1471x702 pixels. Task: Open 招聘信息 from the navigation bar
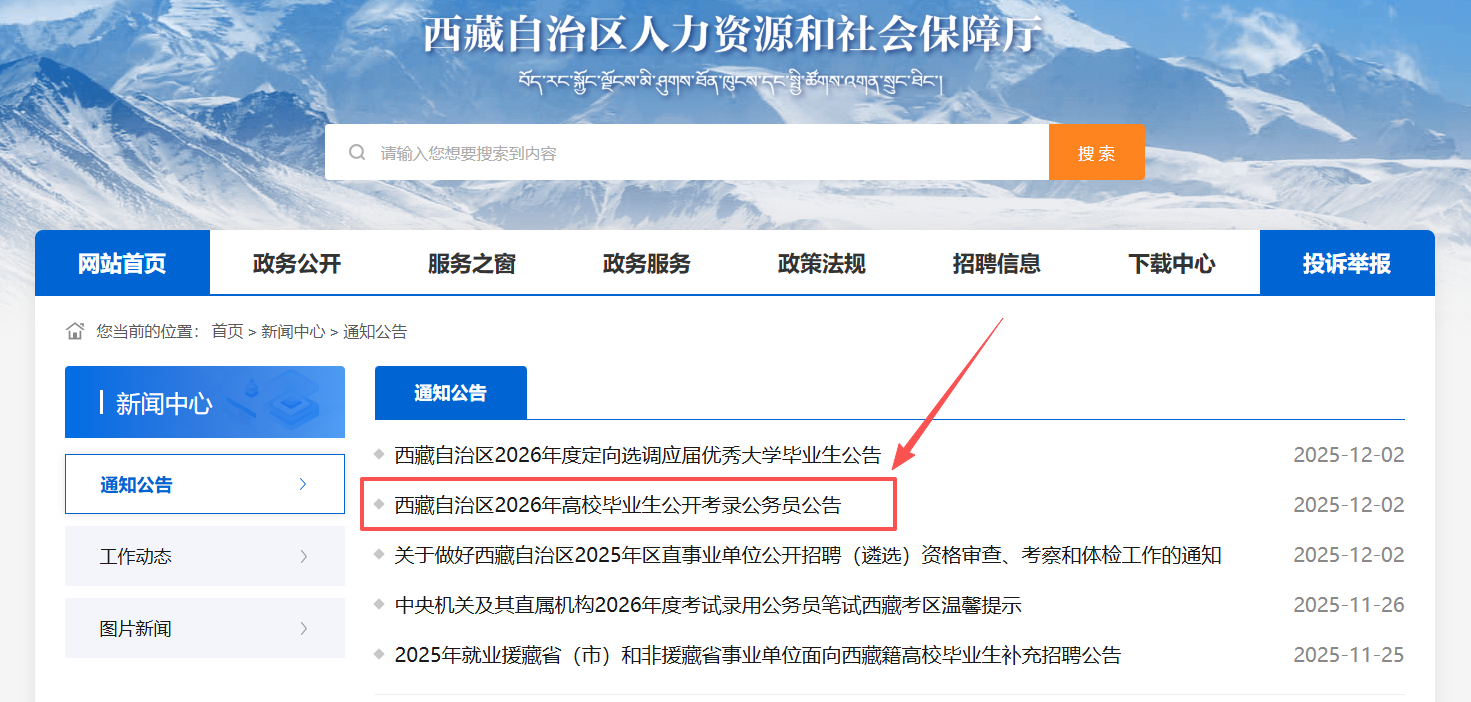[997, 264]
